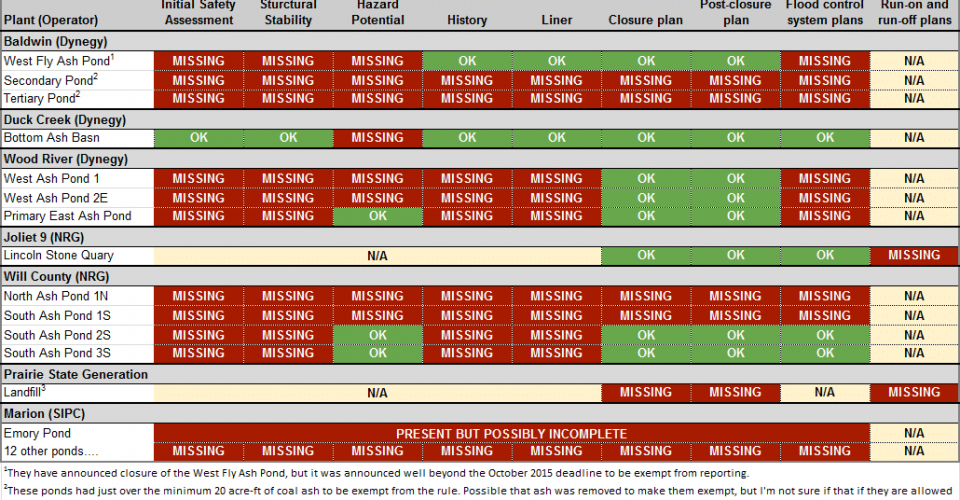Select the Wood River (Dynegy) group row
This screenshot has height=500, width=960.
tap(479, 159)
